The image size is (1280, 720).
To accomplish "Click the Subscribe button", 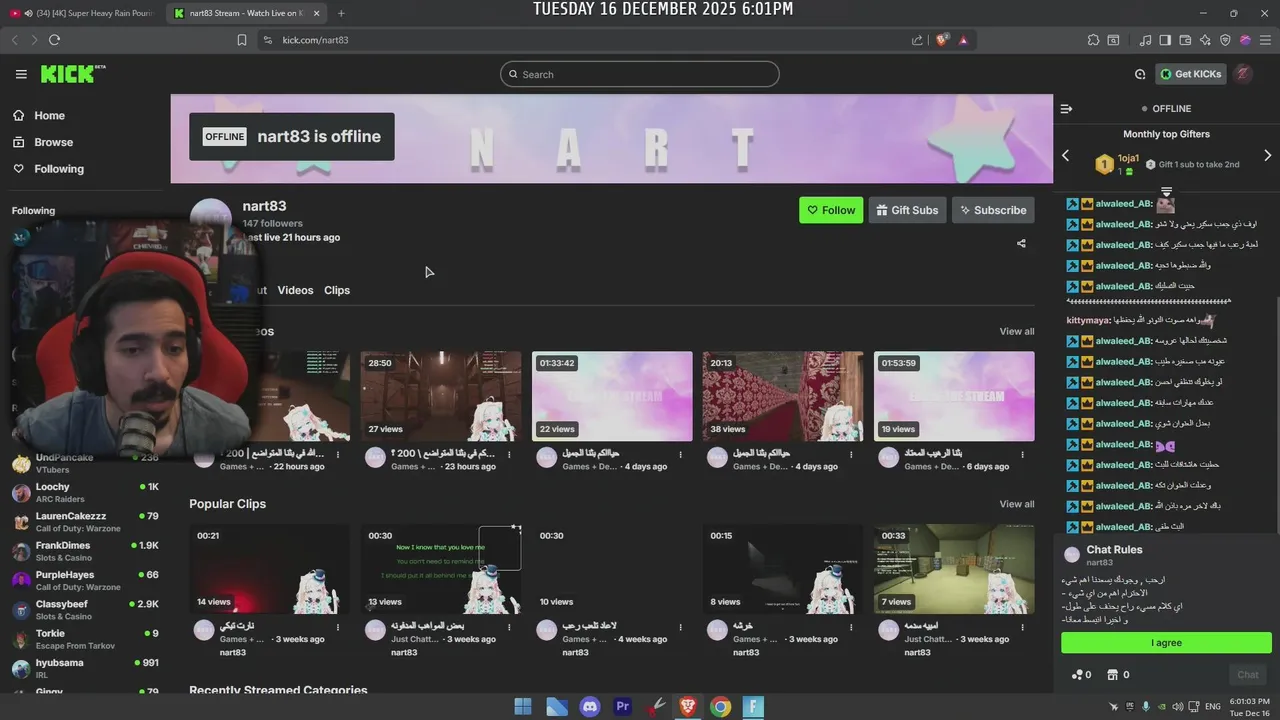I will pyautogui.click(x=993, y=210).
